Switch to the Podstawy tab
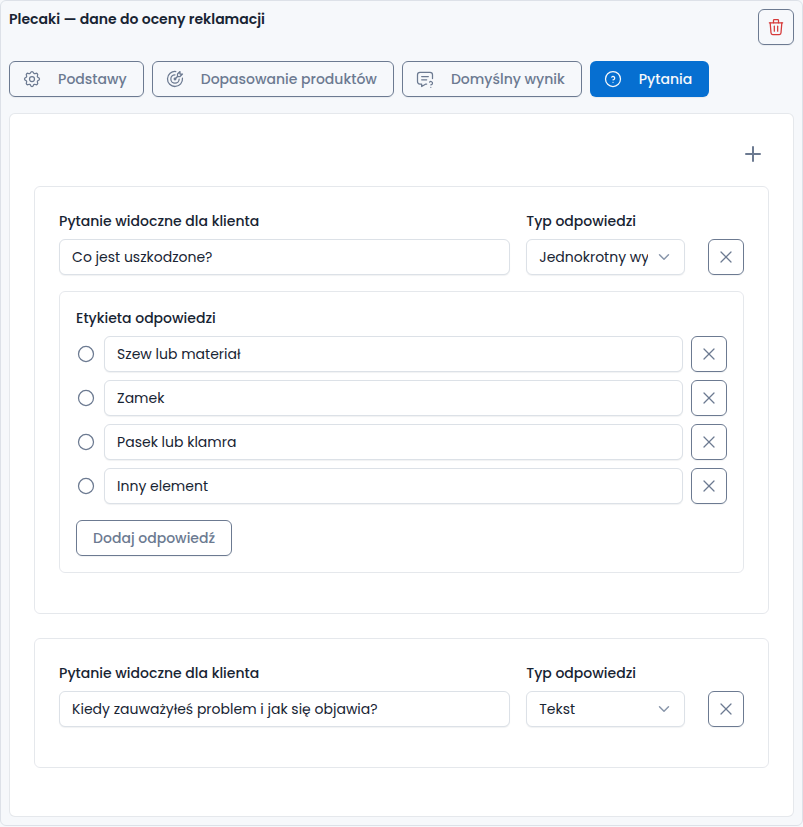This screenshot has width=803, height=827. 77,79
